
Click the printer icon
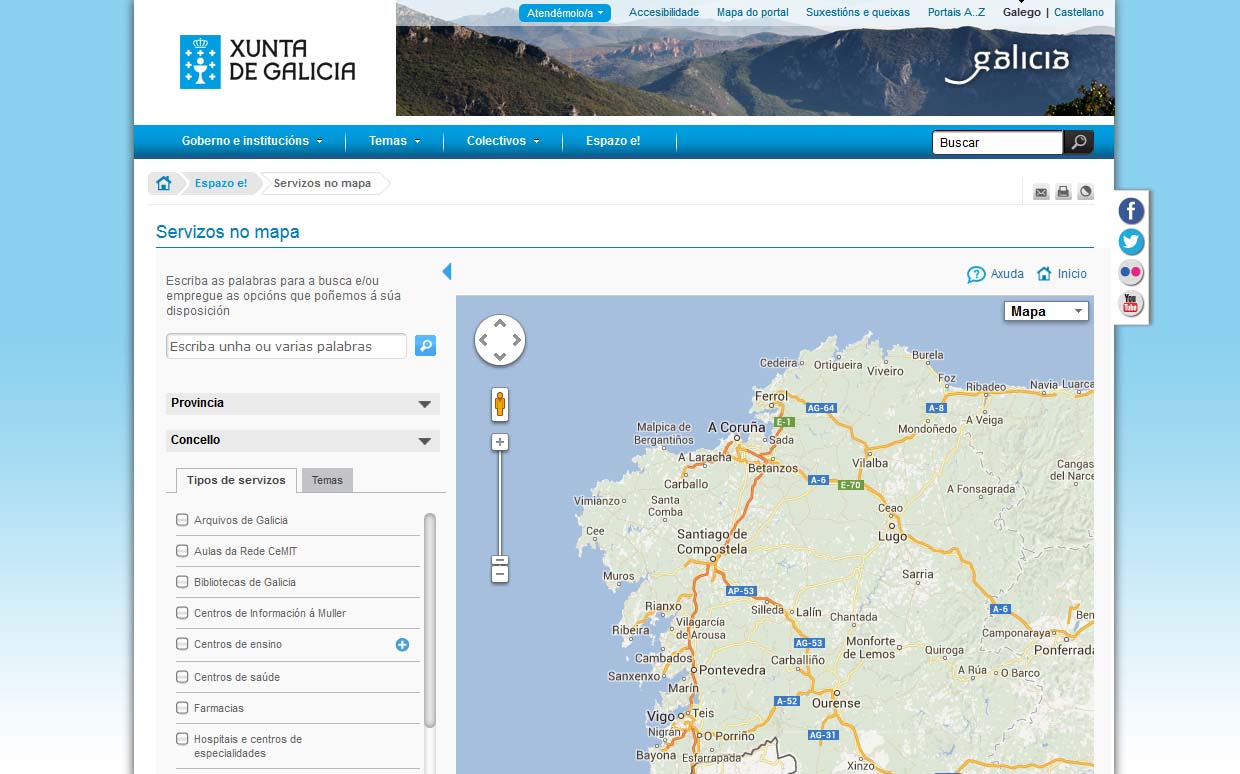tap(1063, 192)
